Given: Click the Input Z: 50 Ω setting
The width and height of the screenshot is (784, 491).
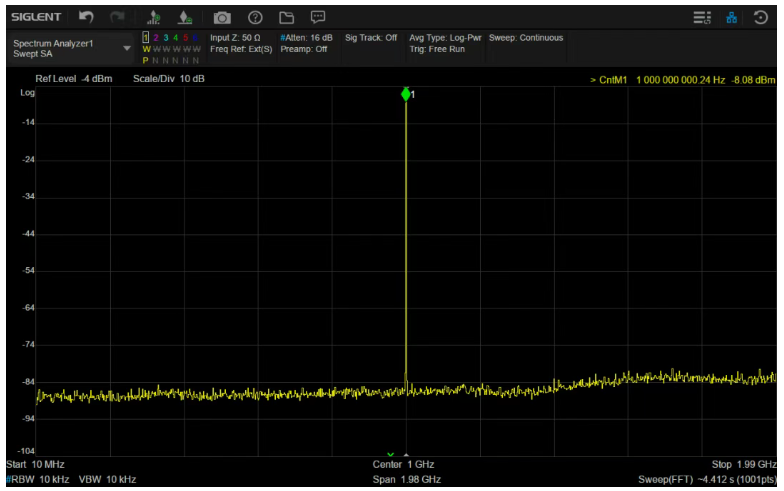Looking at the screenshot, I should coord(235,38).
